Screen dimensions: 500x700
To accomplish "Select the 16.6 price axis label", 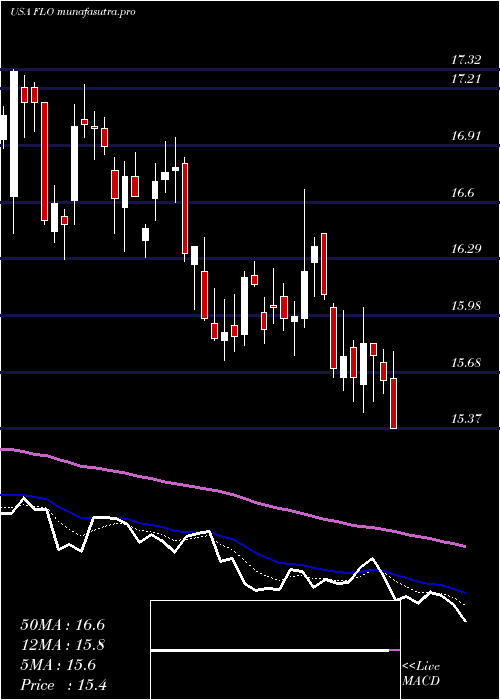I will tap(462, 193).
